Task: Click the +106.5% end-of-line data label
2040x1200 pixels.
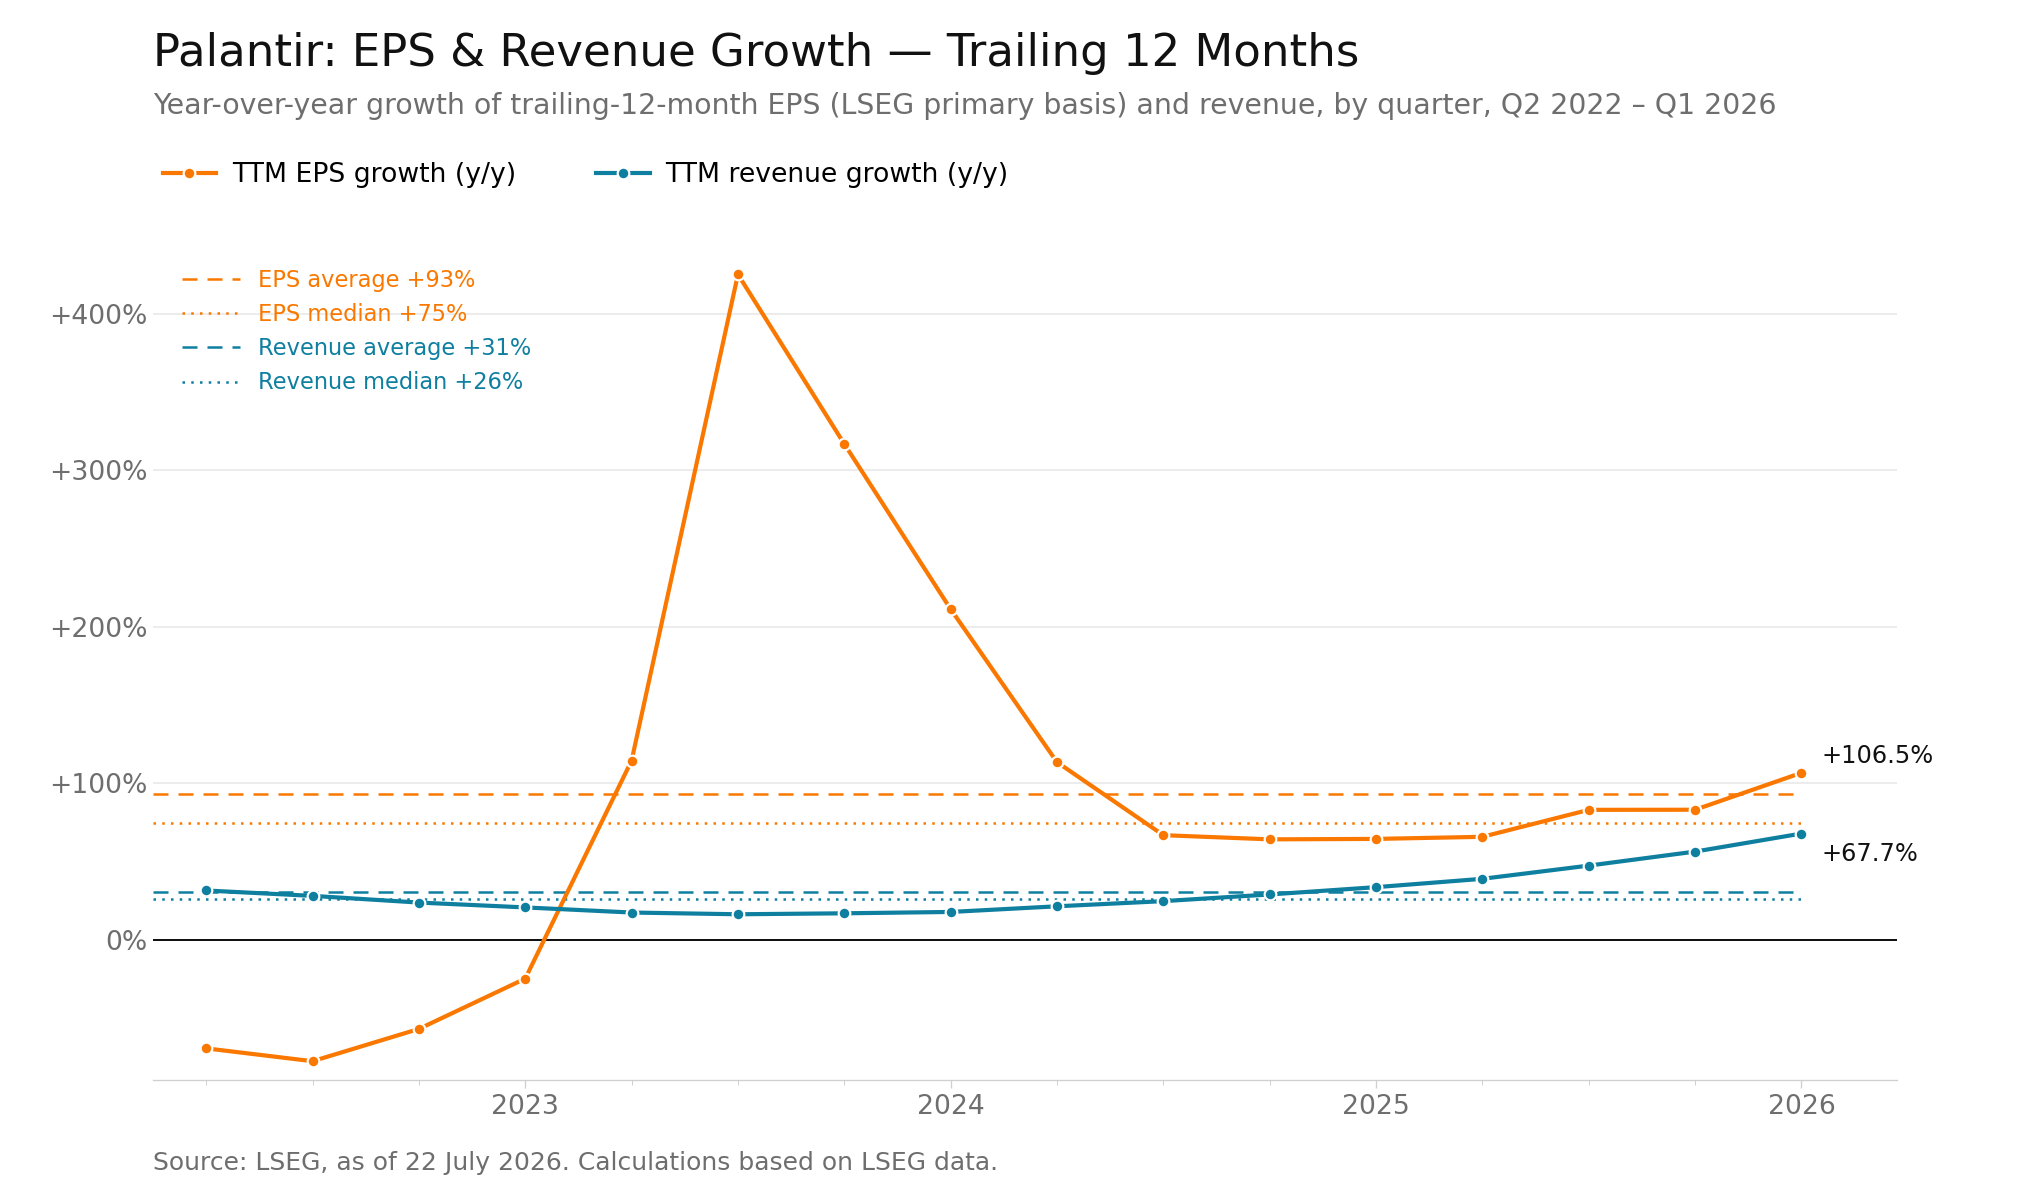Action: tap(1877, 756)
